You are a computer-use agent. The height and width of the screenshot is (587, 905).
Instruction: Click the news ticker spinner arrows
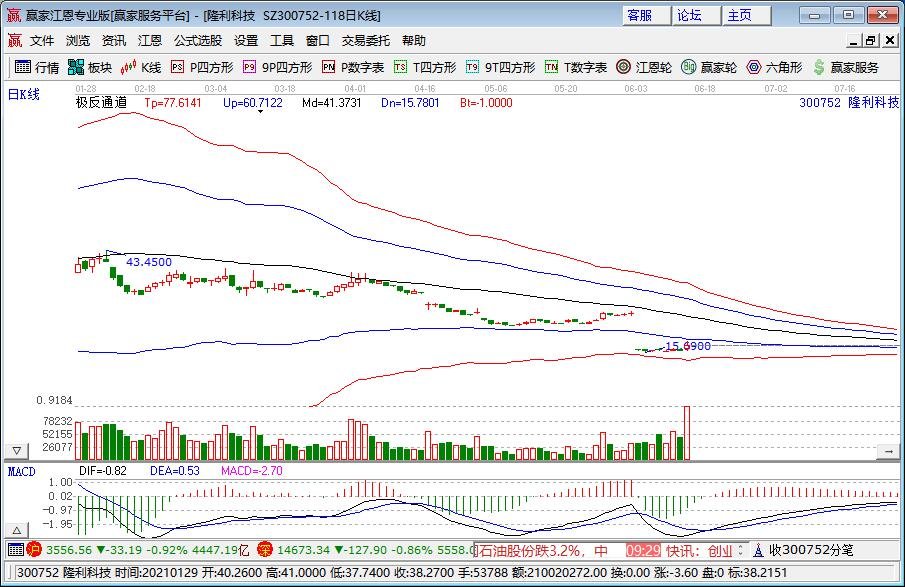(741, 549)
